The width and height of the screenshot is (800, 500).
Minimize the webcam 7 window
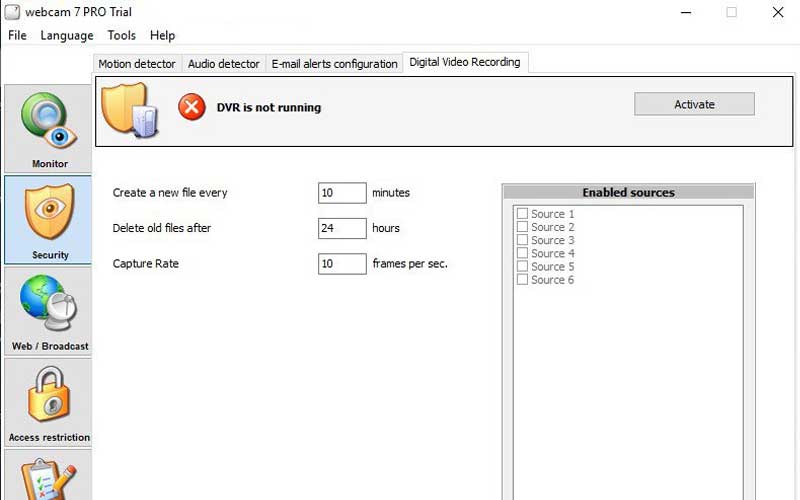[686, 12]
